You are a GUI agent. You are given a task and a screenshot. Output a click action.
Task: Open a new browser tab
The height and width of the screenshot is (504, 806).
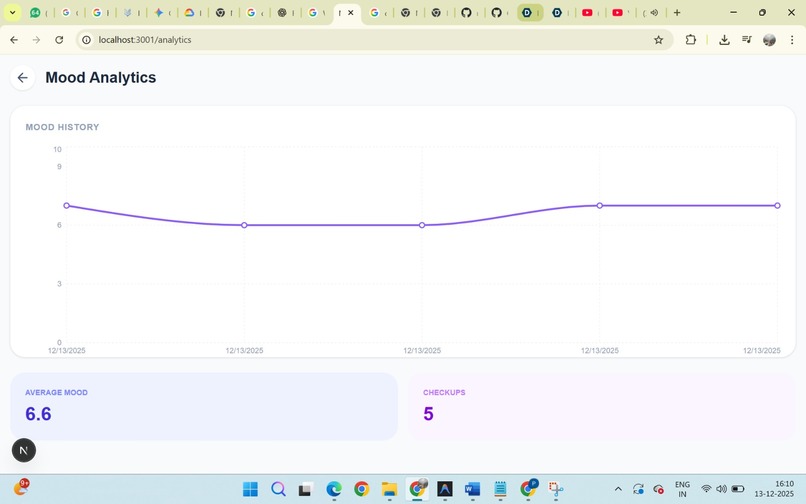pos(677,12)
